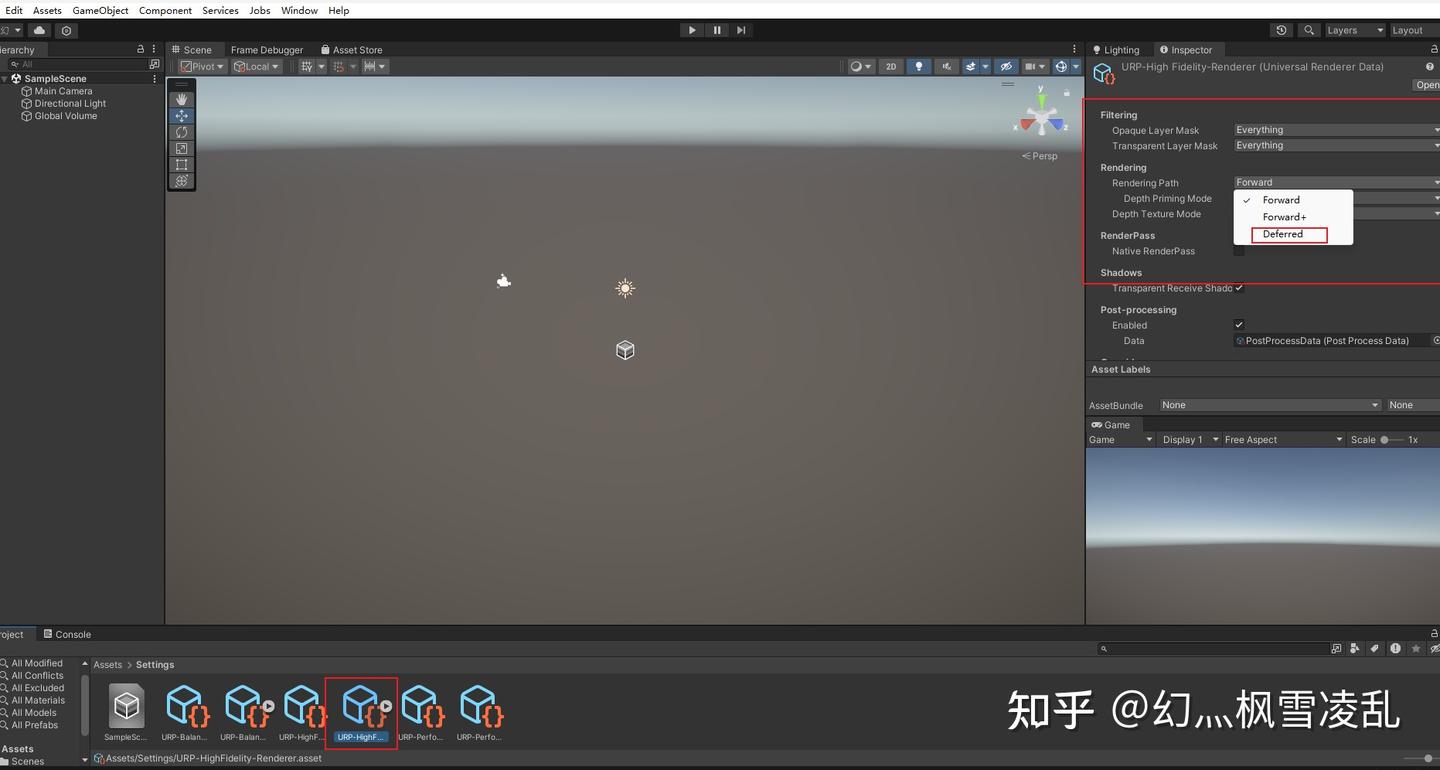Open search by type in Hierarchy

(x=153, y=64)
